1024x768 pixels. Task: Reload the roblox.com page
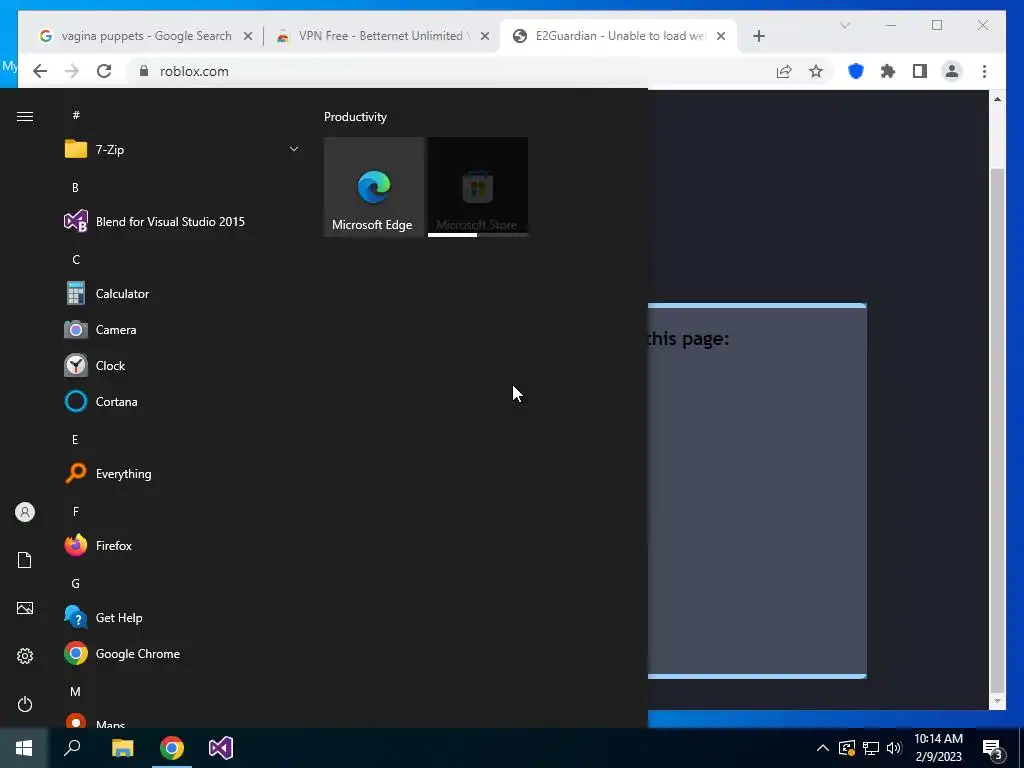click(x=104, y=71)
